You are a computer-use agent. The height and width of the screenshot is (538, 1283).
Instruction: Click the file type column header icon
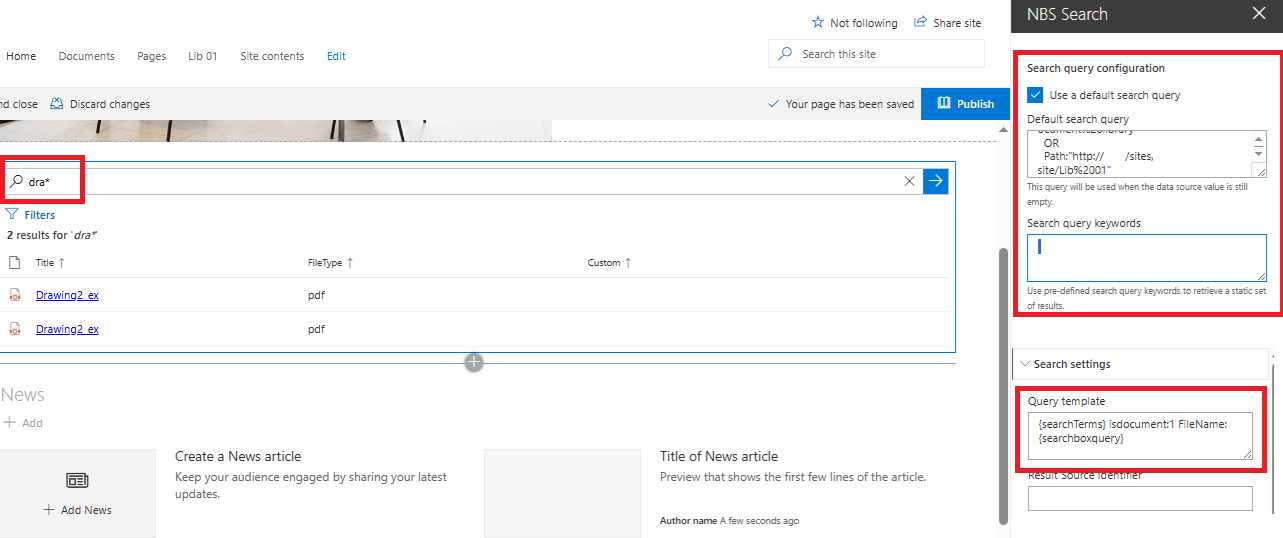14,263
